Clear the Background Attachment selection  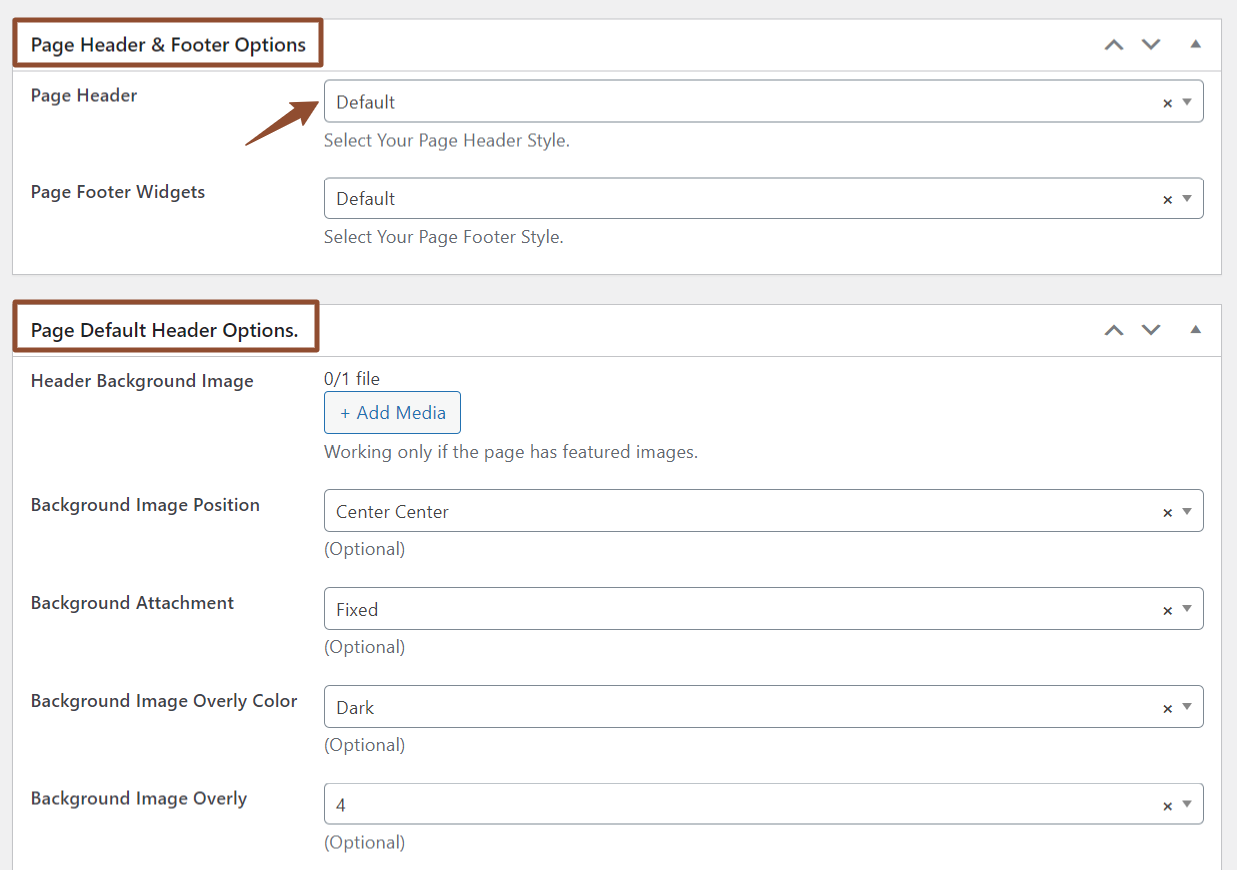point(1167,609)
